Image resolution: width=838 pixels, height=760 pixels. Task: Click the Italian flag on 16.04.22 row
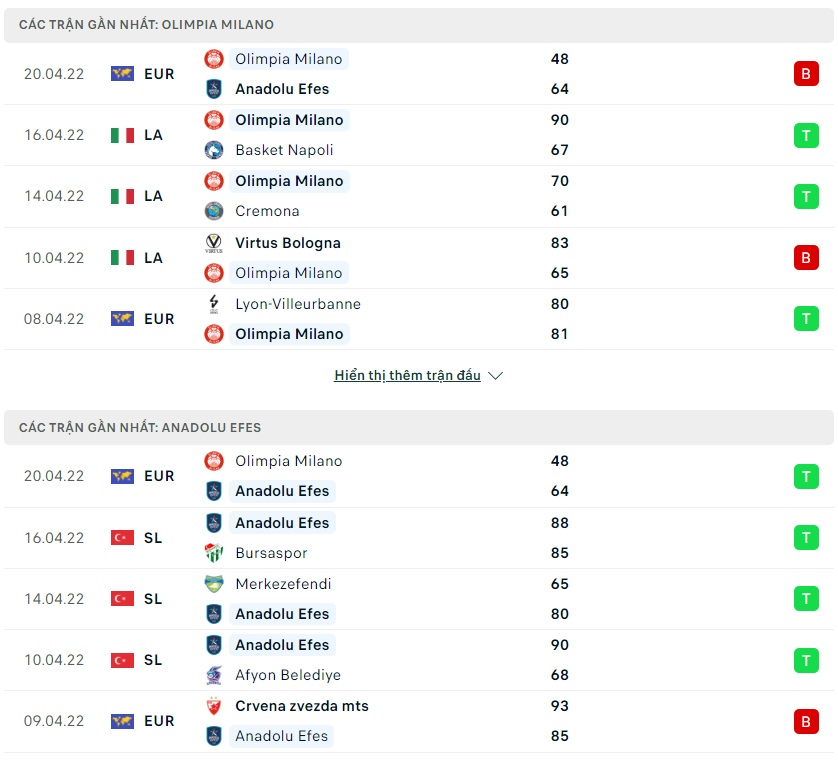[122, 135]
